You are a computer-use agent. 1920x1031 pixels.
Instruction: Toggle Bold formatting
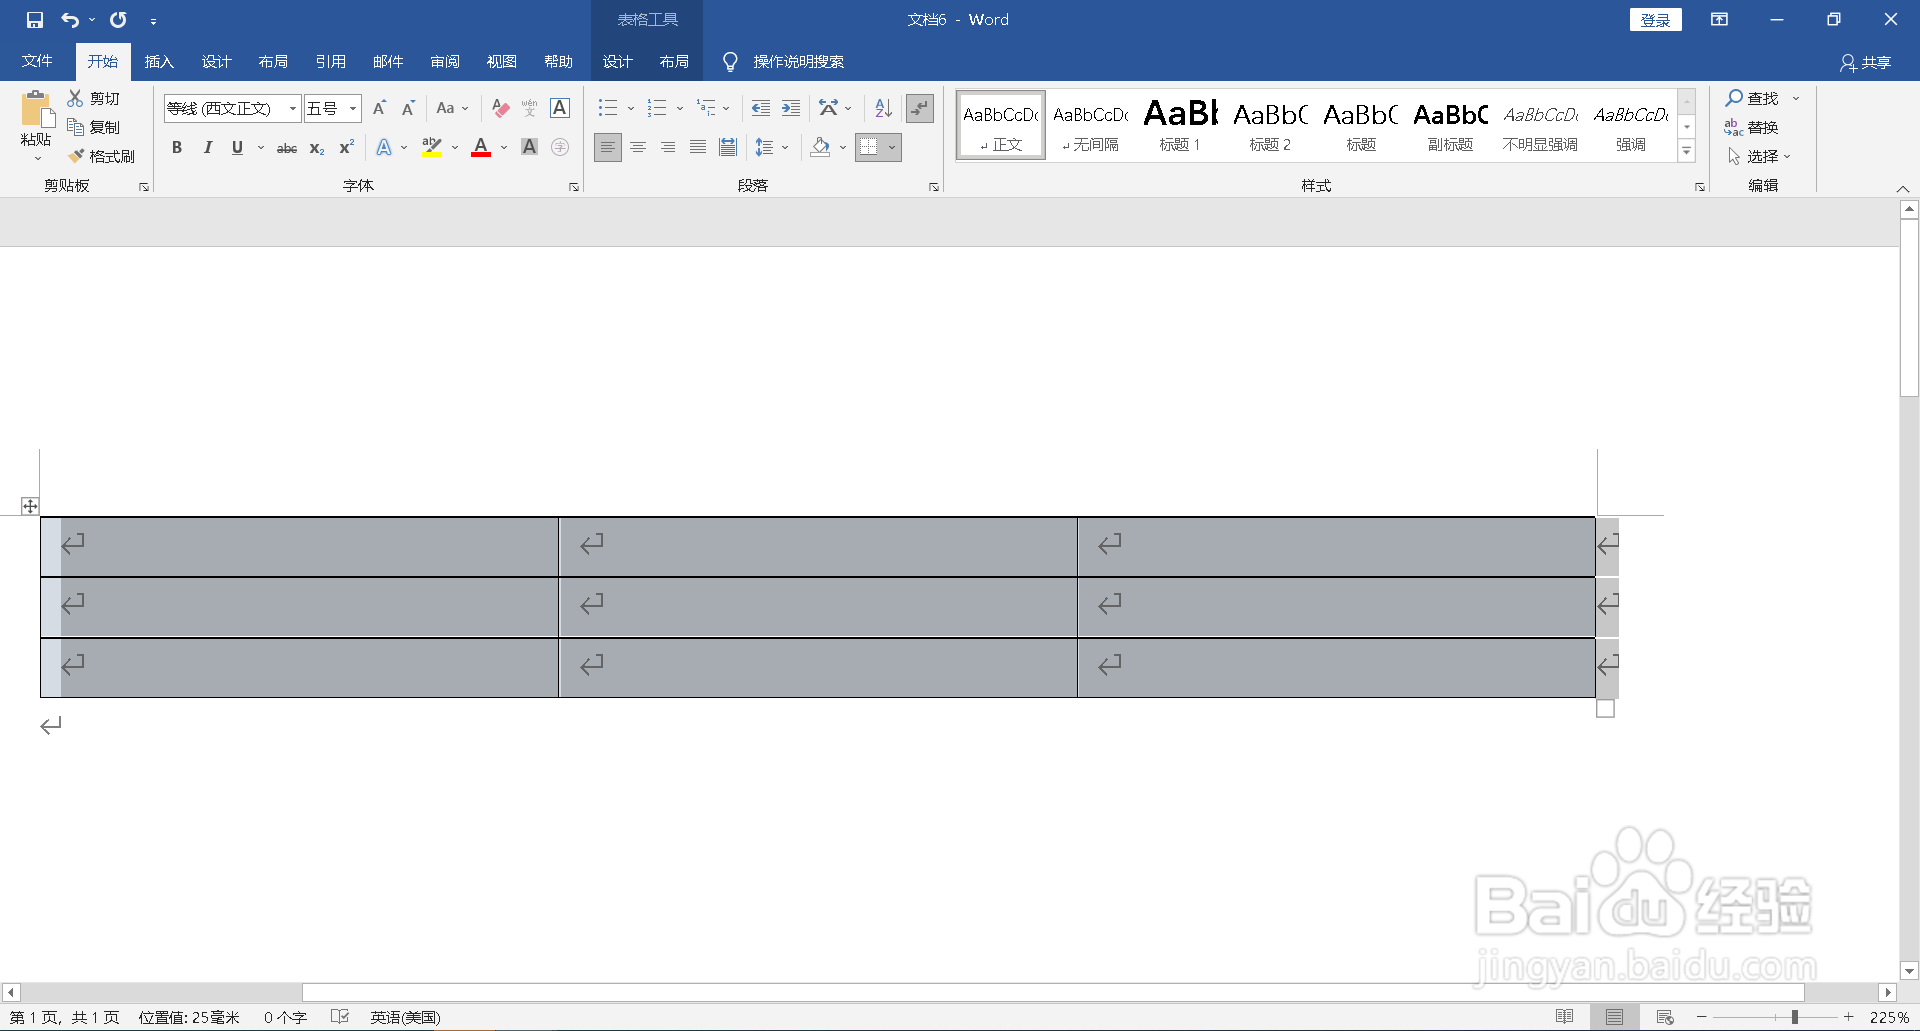177,148
